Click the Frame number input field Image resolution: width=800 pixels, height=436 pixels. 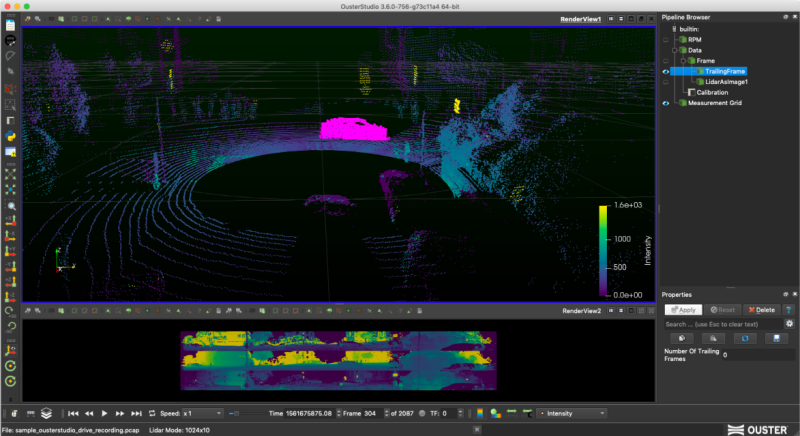(x=373, y=414)
